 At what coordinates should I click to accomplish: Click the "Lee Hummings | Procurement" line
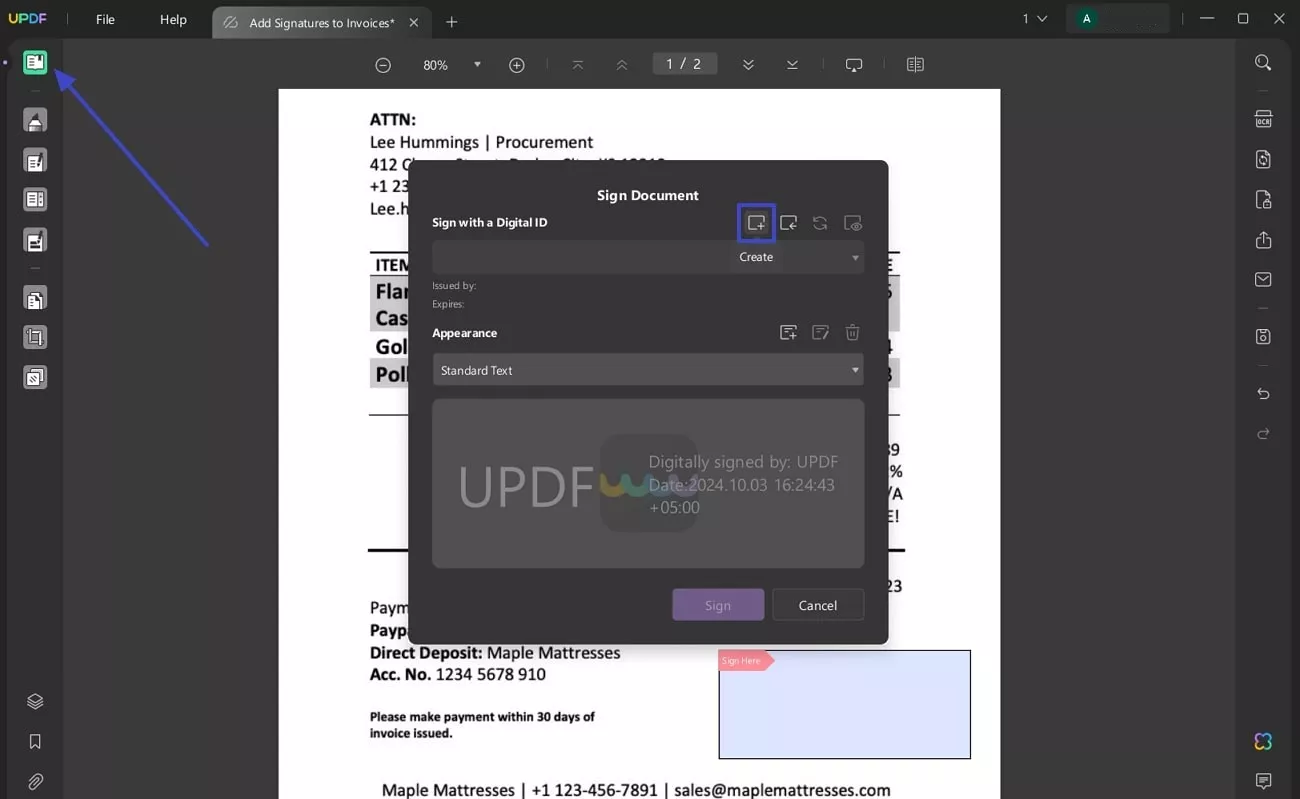tap(481, 142)
